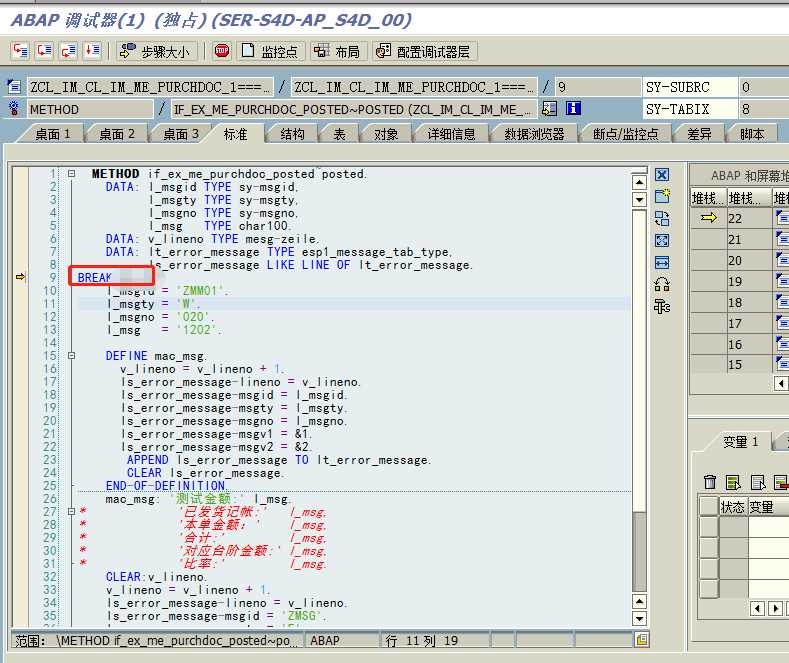Switch to the 脚本 tab
The width and height of the screenshot is (789, 663).
tap(752, 134)
